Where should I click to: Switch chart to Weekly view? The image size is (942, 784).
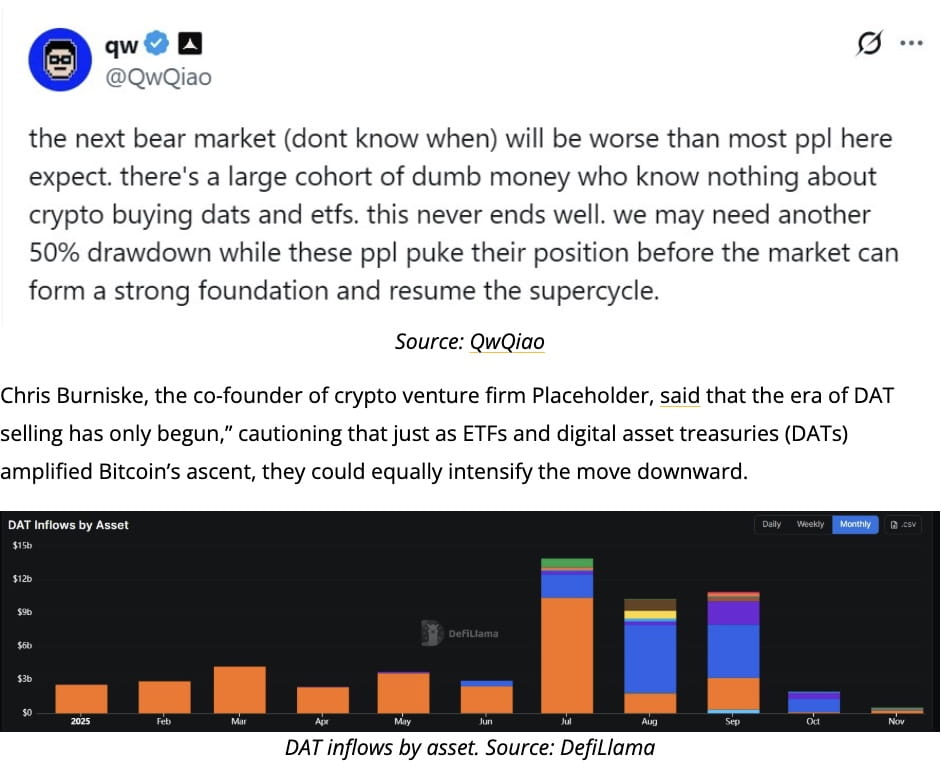810,524
